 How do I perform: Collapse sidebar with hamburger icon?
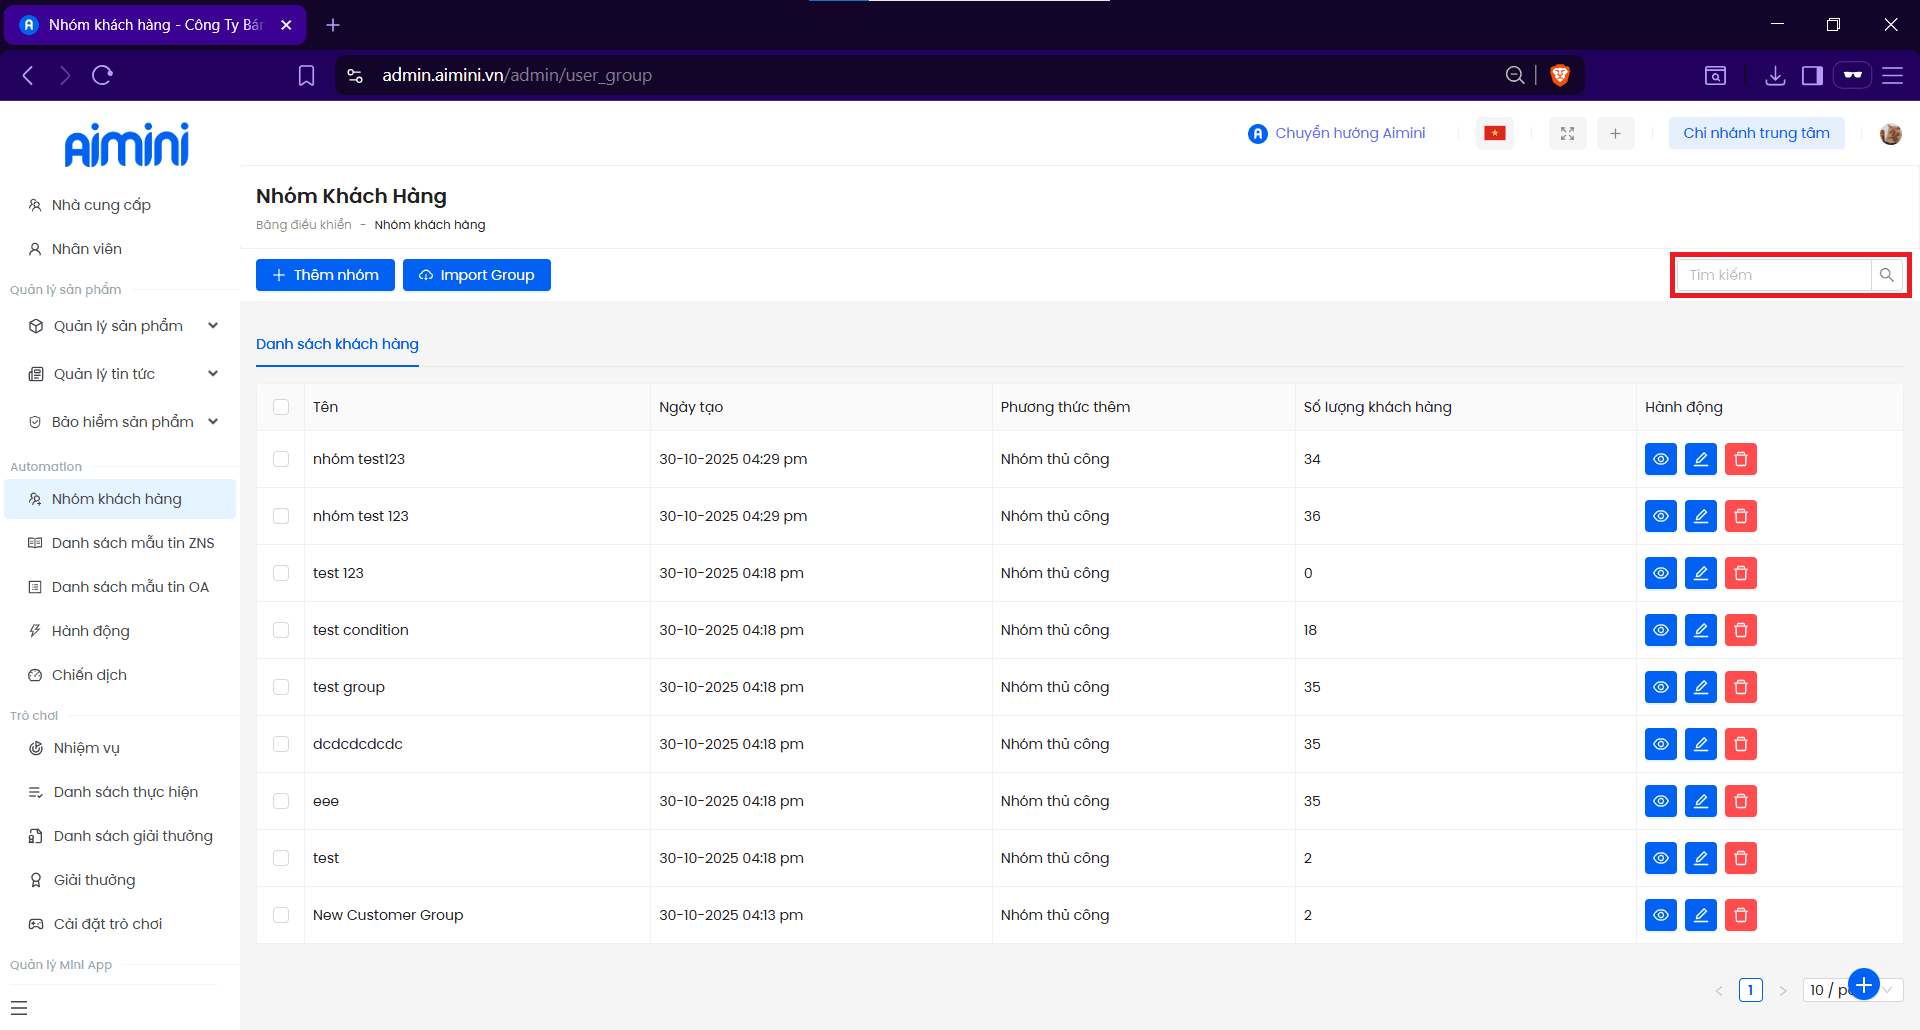click(19, 1008)
